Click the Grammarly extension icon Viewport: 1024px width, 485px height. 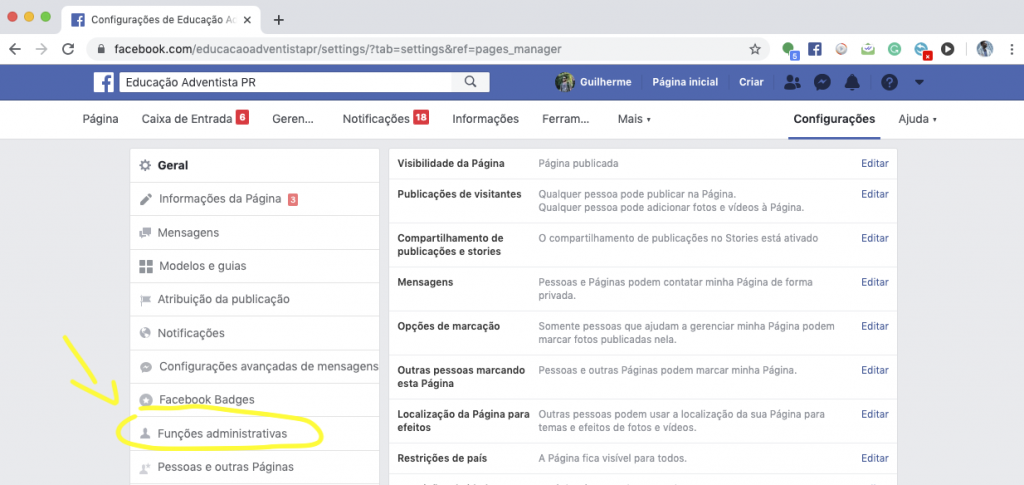pyautogui.click(x=894, y=49)
